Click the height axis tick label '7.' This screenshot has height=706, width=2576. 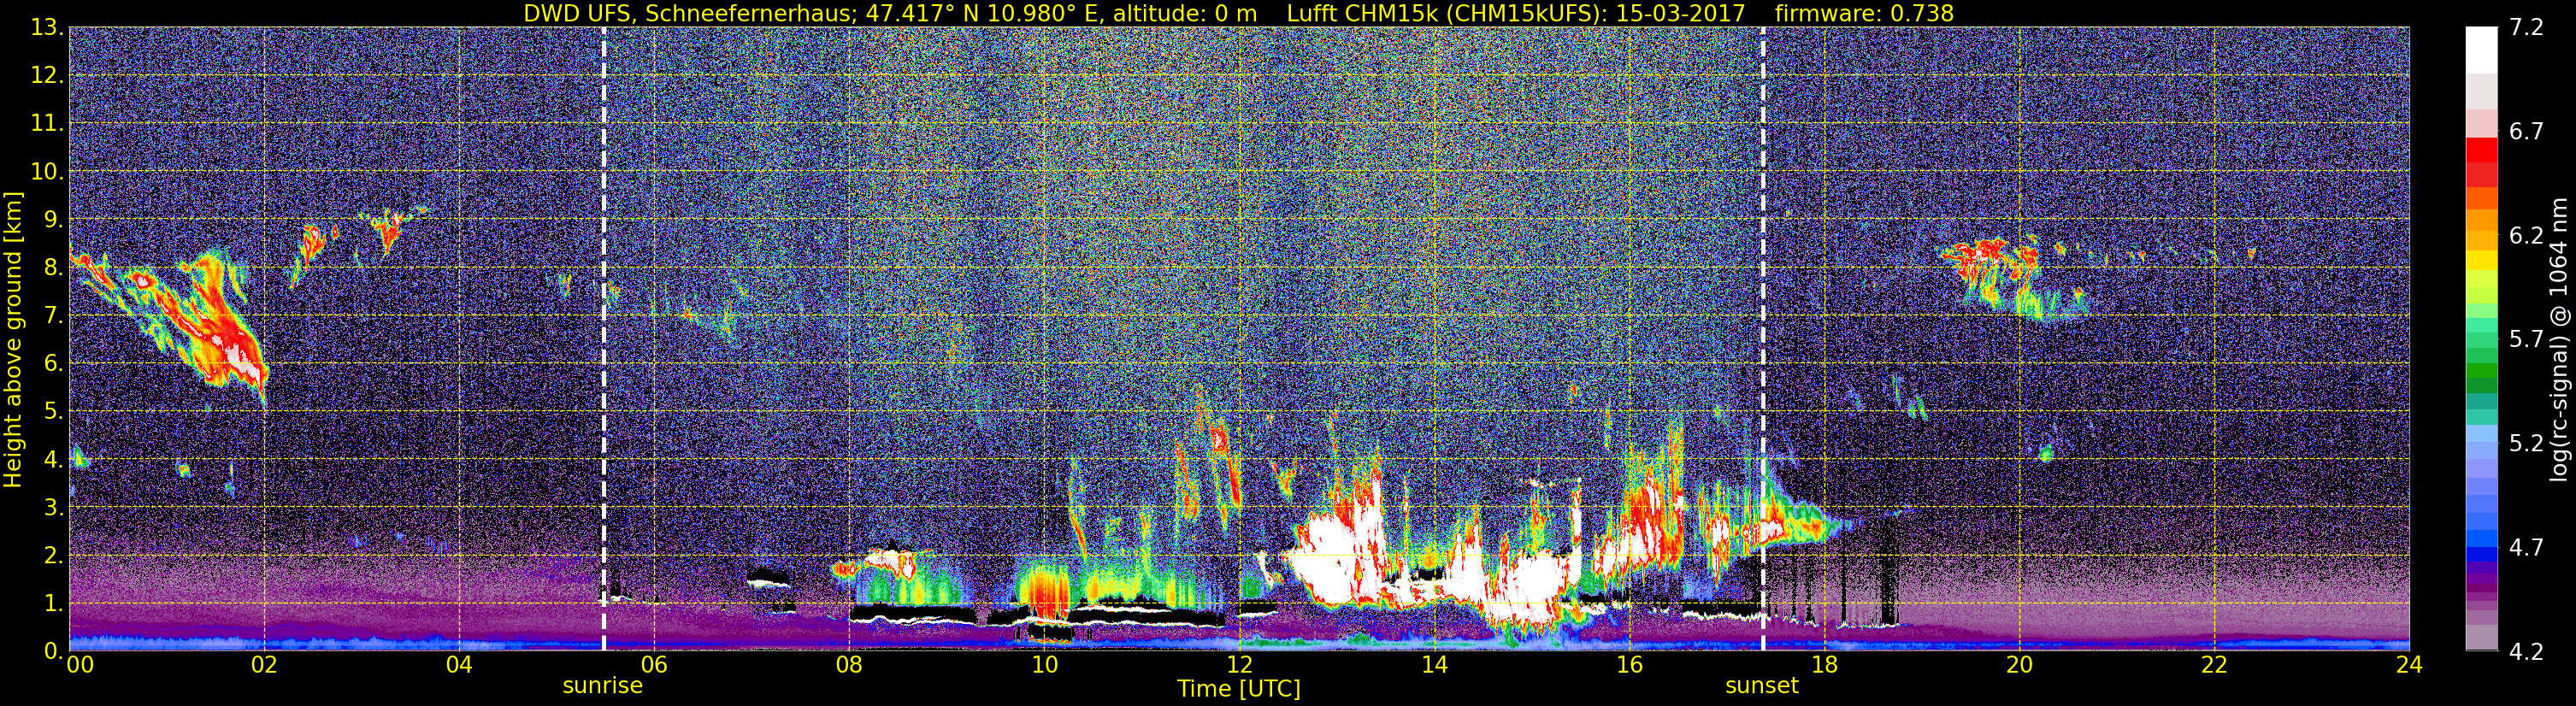[54, 316]
